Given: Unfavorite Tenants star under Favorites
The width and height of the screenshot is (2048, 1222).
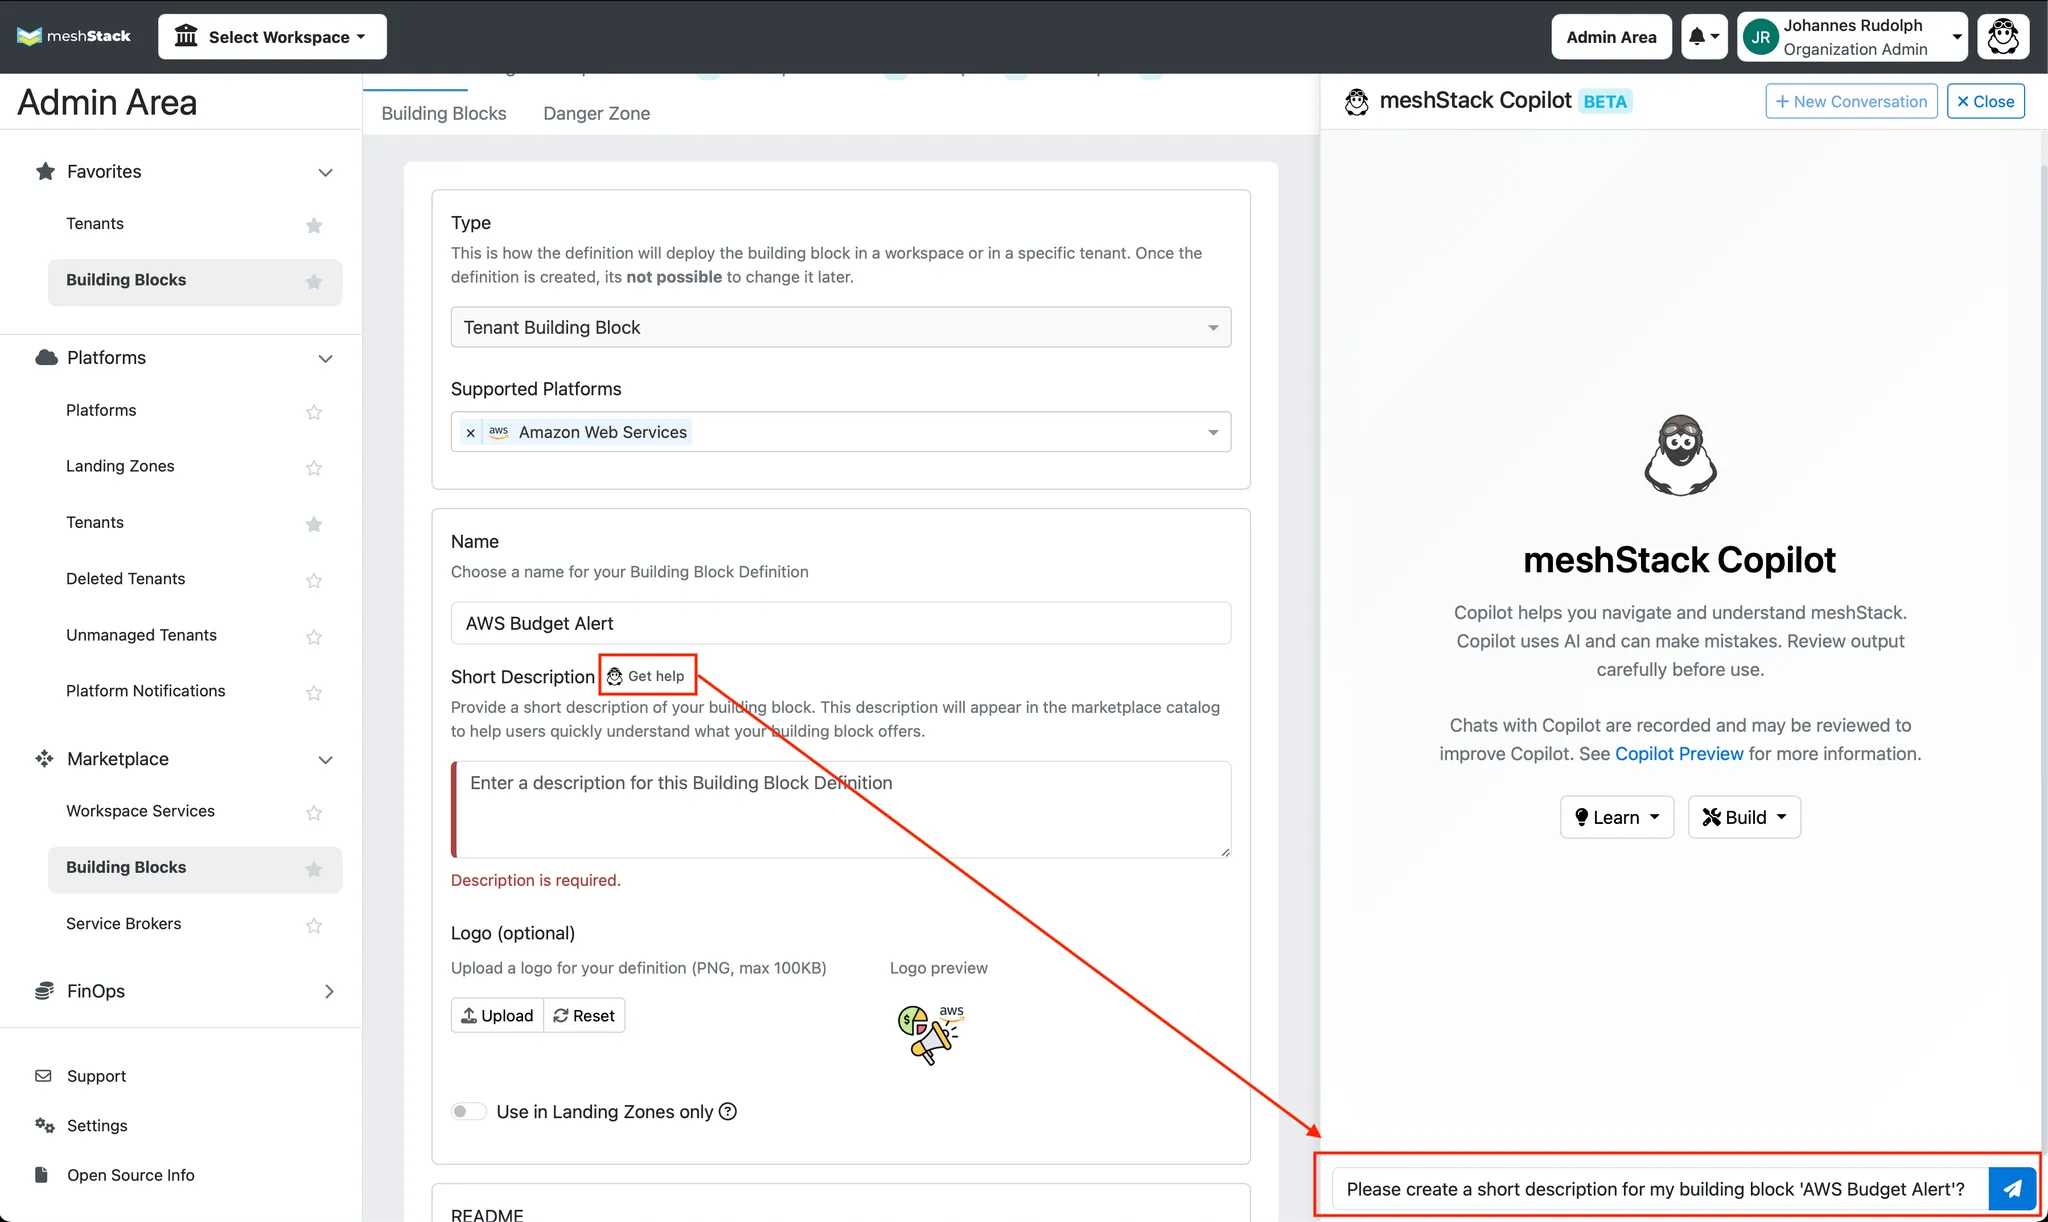Looking at the screenshot, I should [314, 225].
